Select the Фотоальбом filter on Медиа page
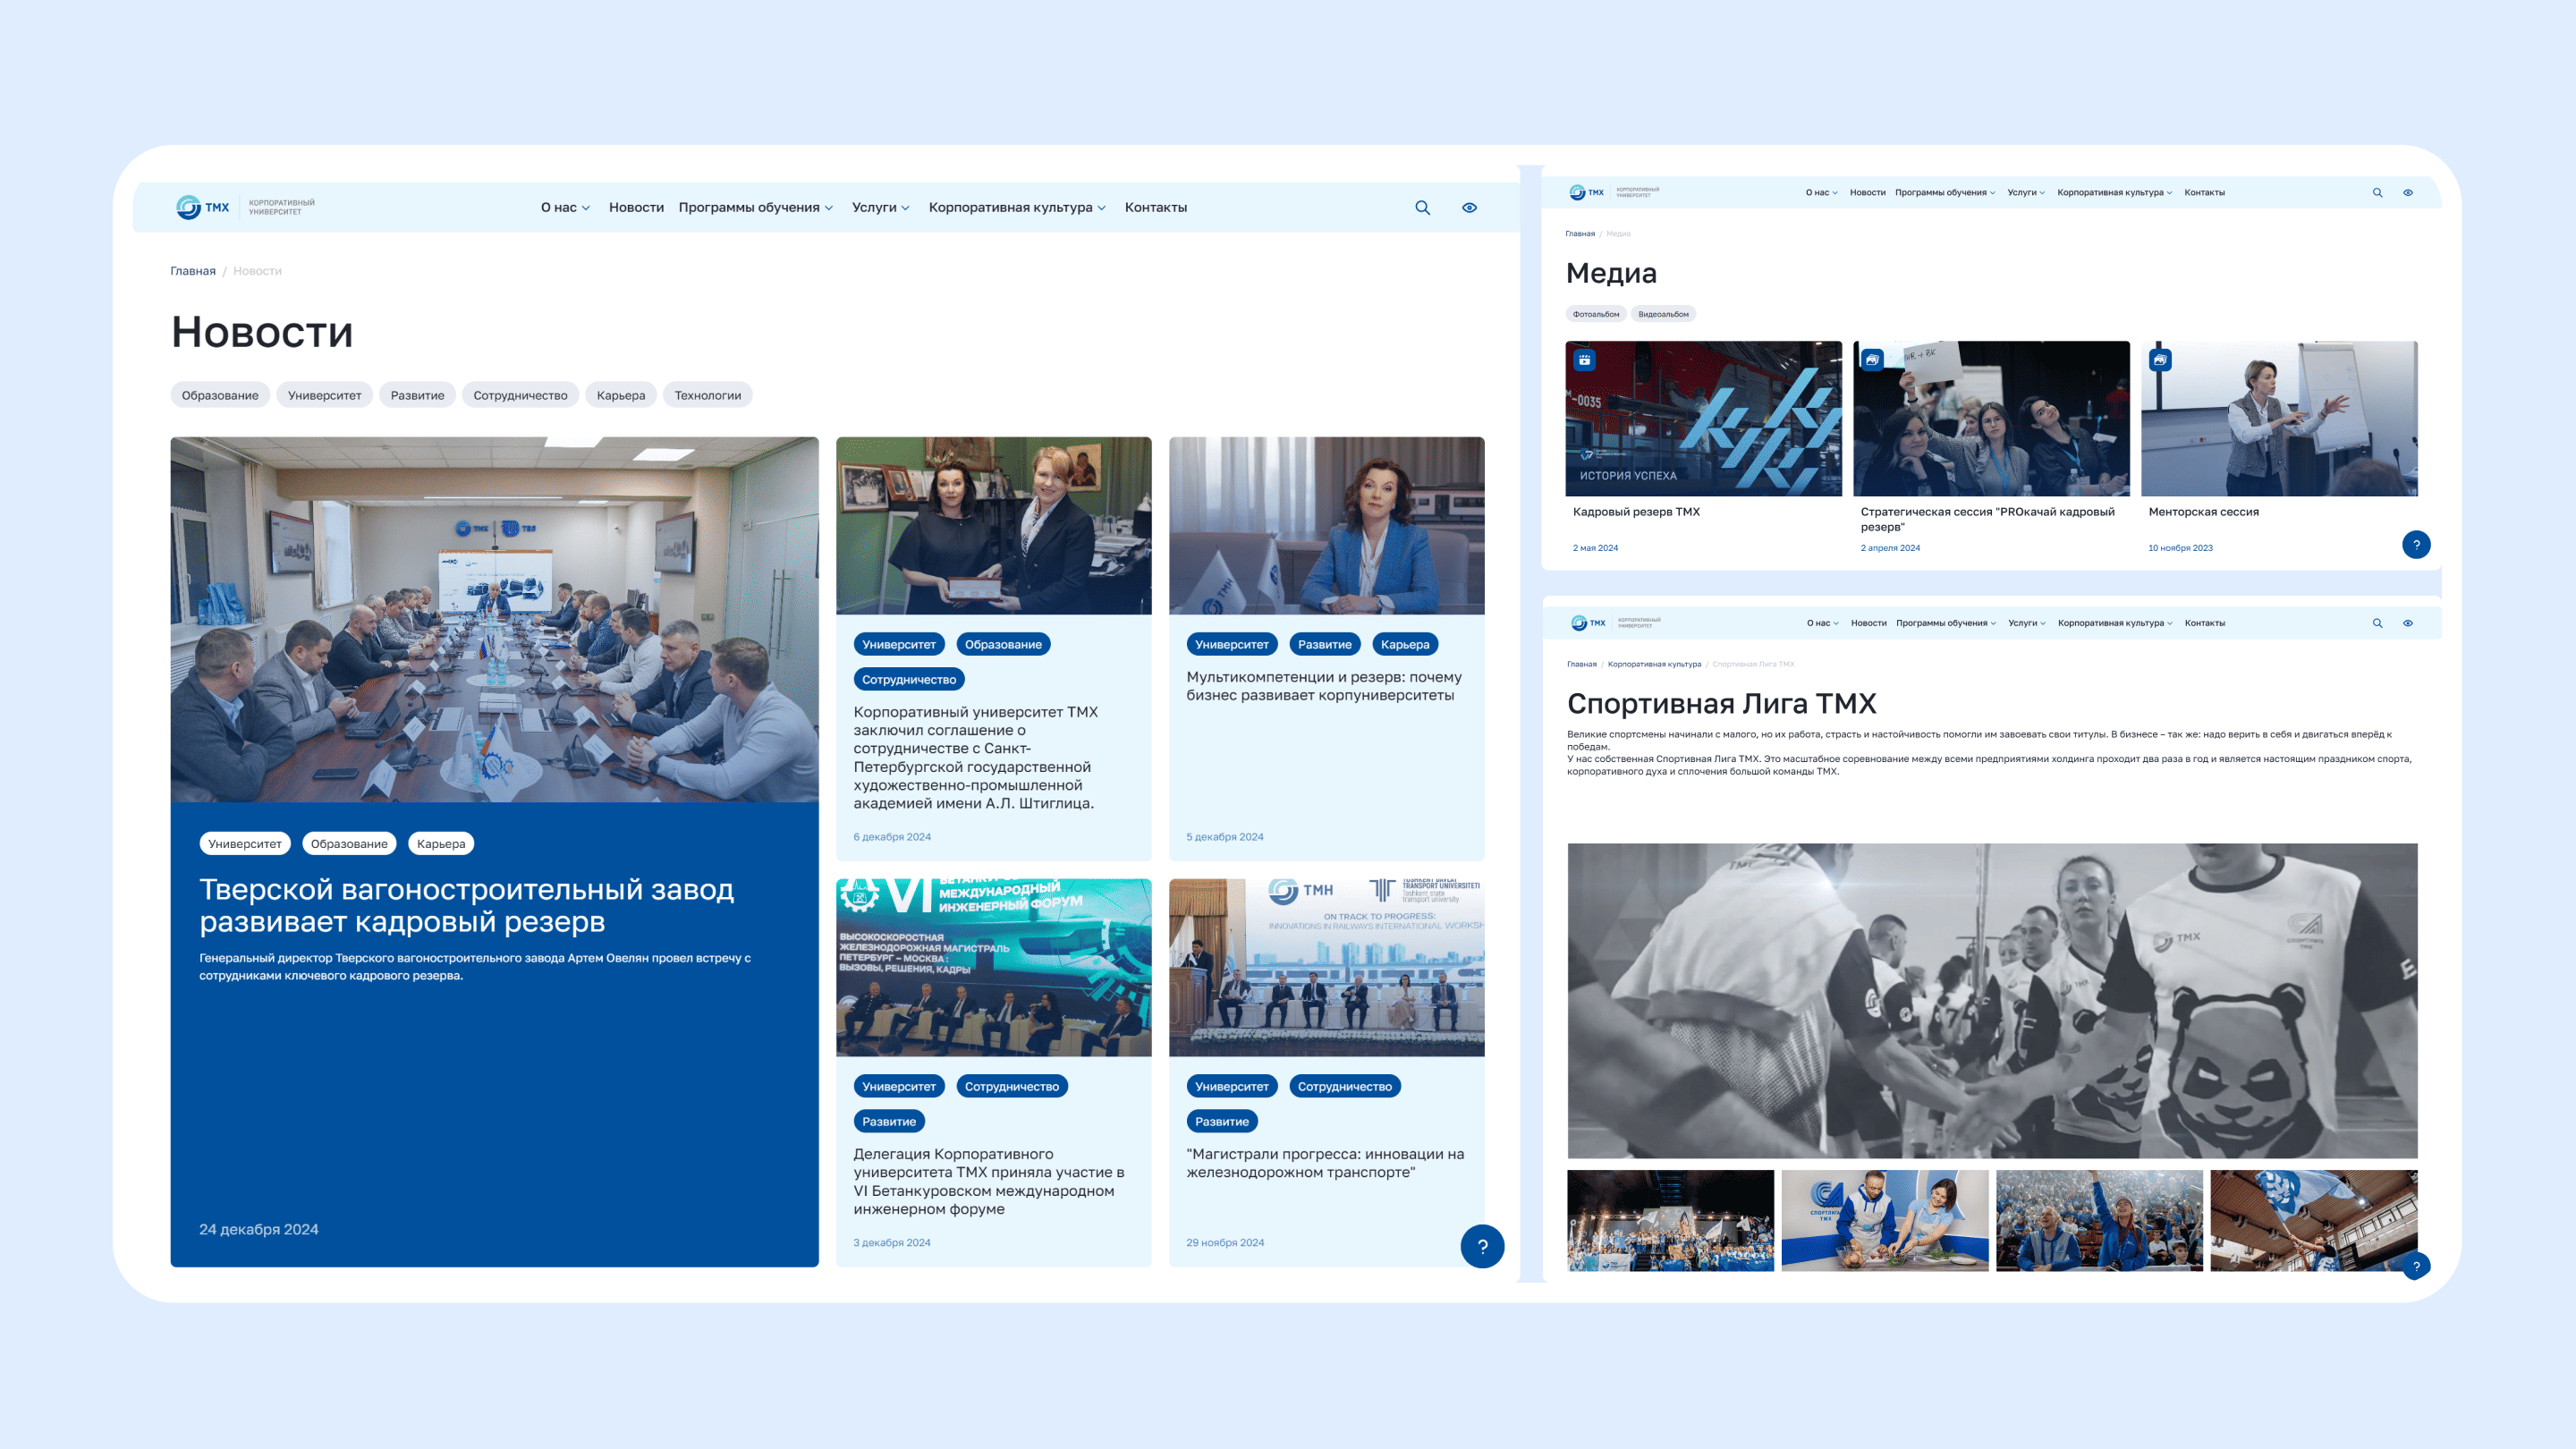Image resolution: width=2576 pixels, height=1449 pixels. (1596, 314)
